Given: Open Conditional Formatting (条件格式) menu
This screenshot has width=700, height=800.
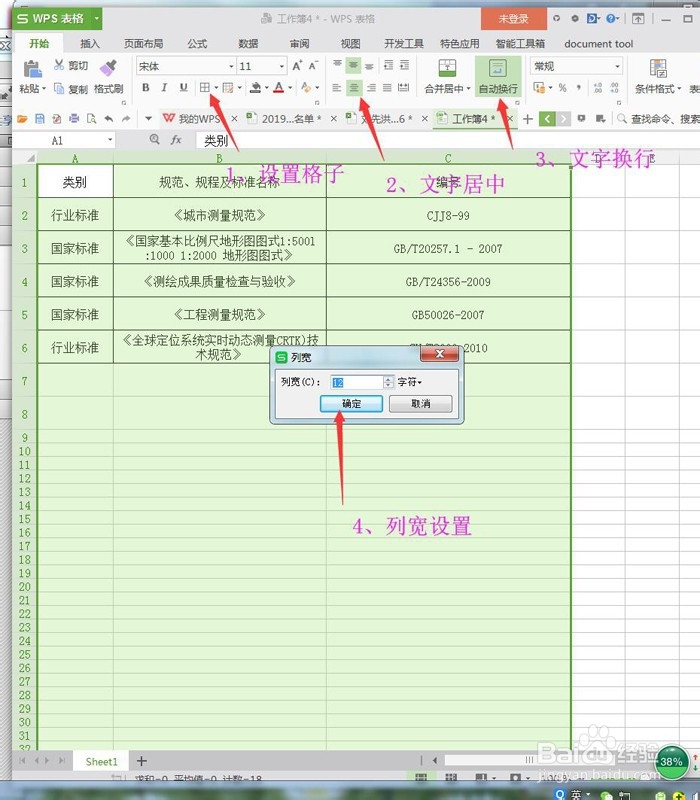Looking at the screenshot, I should 658,77.
